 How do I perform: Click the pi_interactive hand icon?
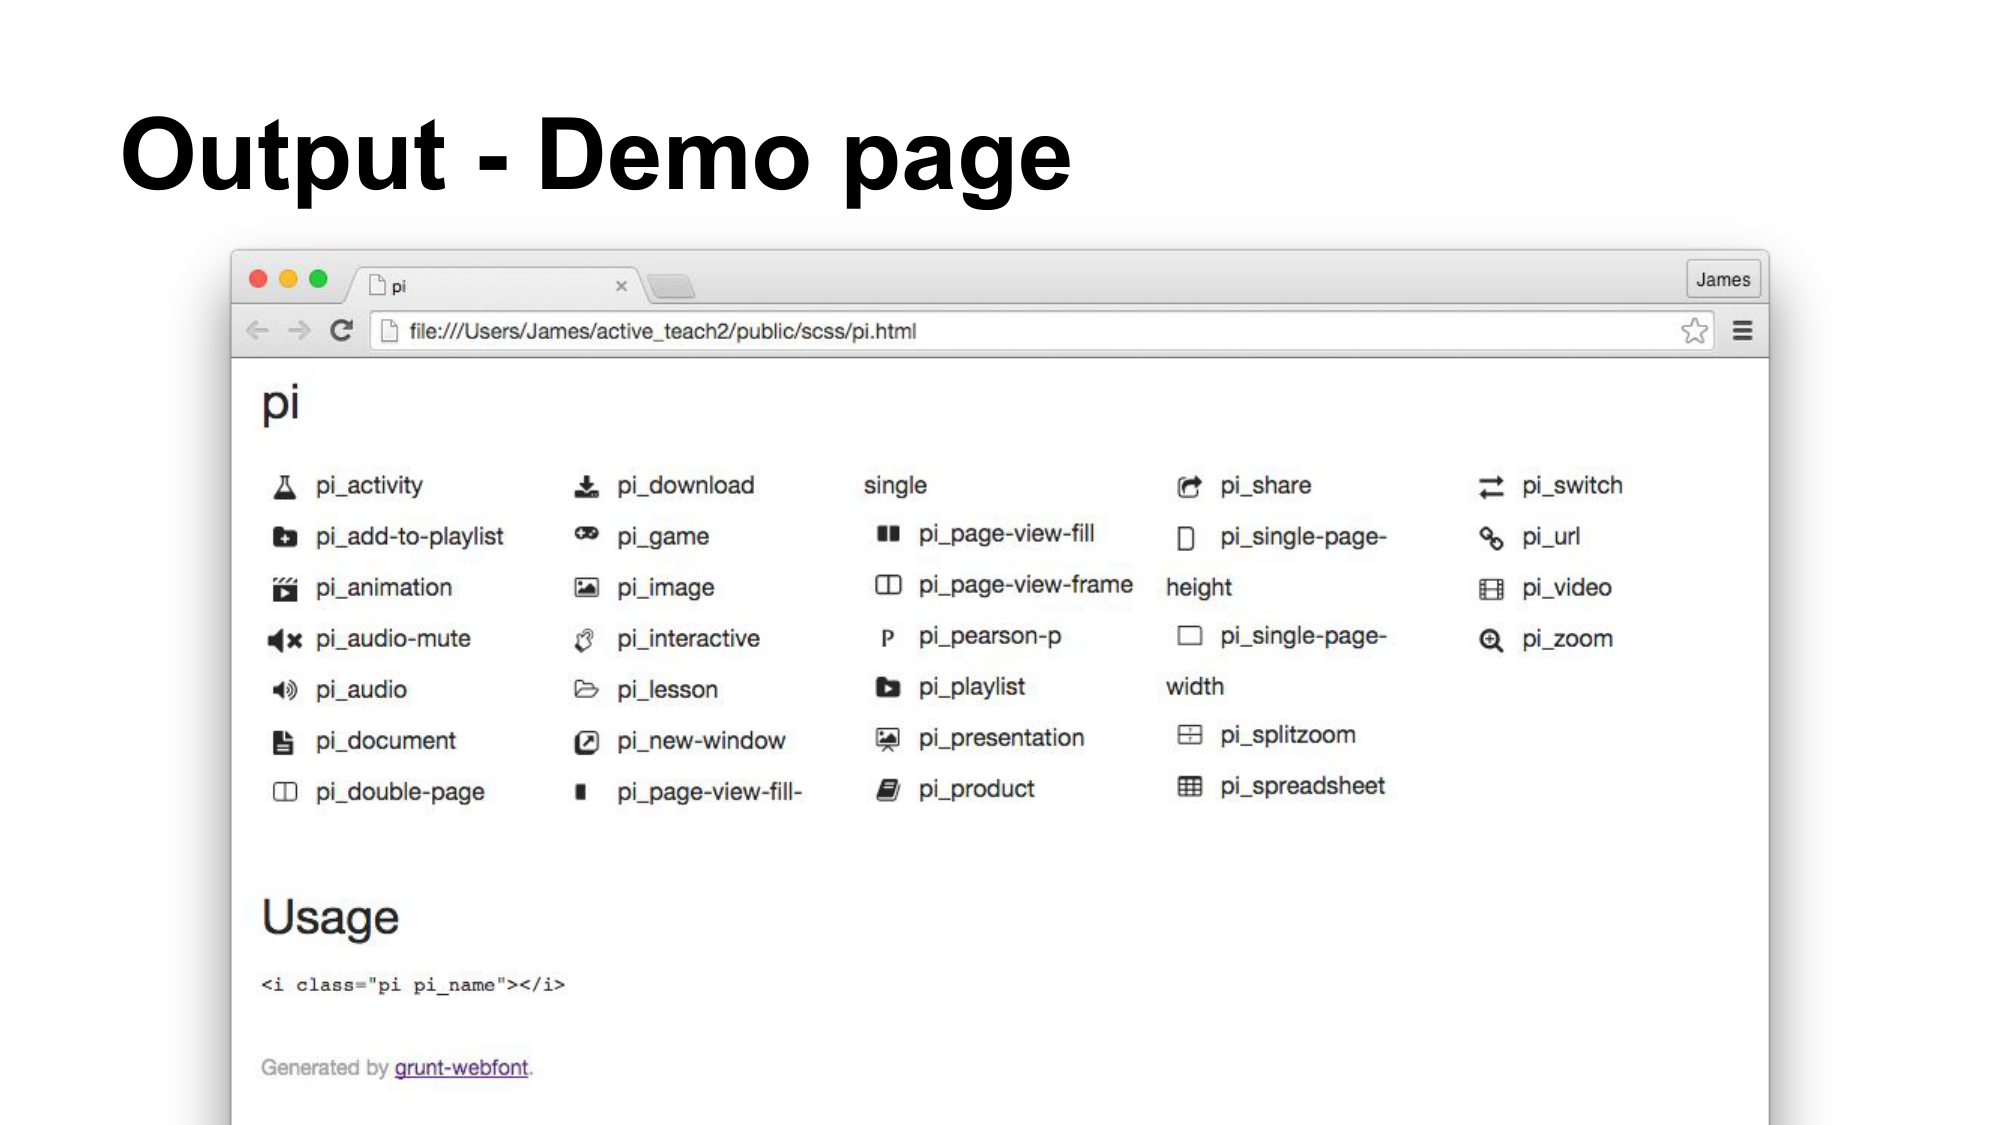585,640
